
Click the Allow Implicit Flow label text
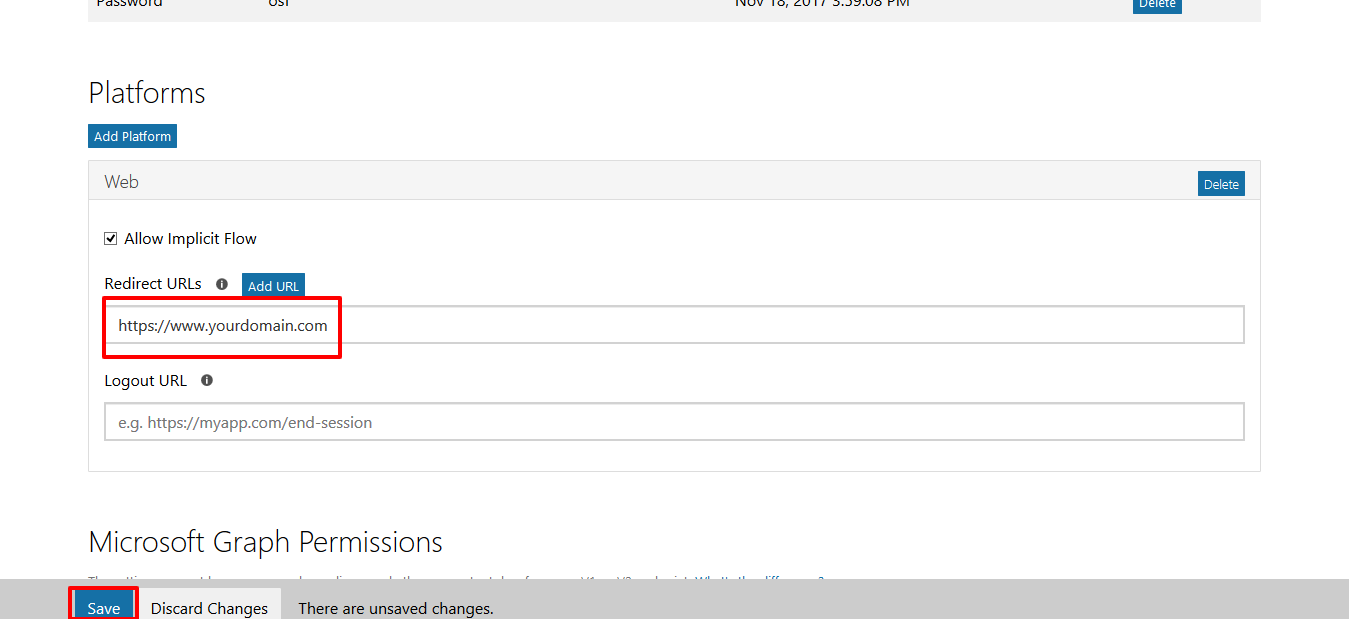pos(190,239)
